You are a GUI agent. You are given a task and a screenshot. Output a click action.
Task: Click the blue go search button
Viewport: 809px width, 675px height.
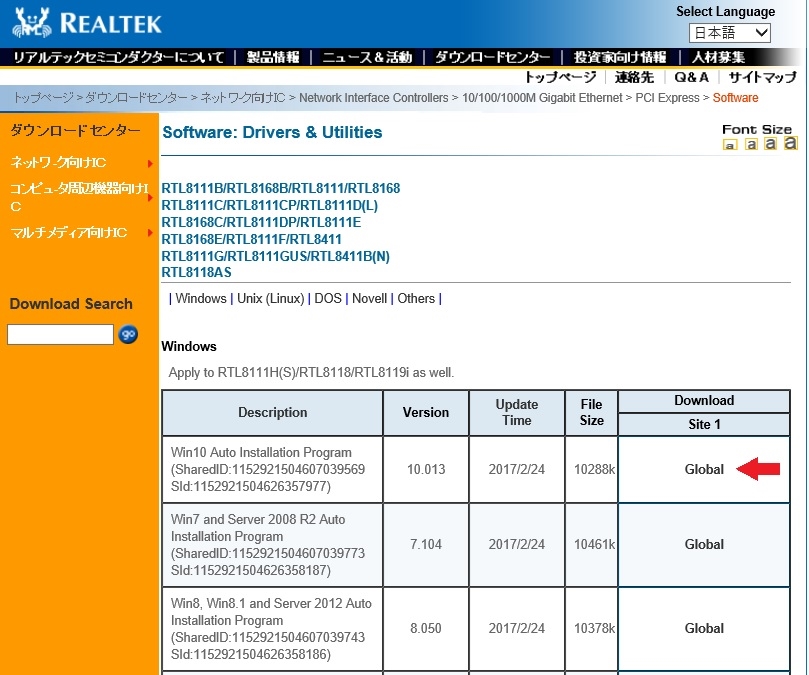tap(128, 334)
